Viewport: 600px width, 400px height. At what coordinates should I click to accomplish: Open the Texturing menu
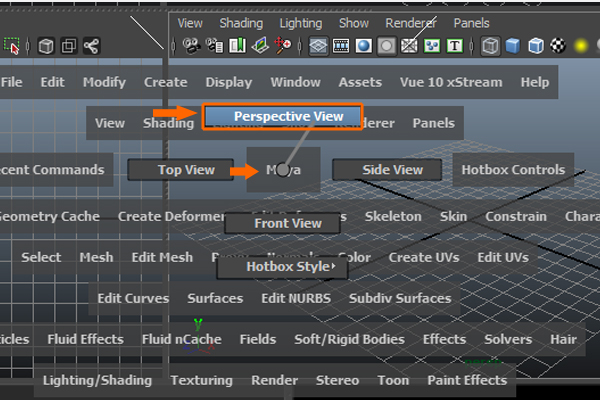[202, 380]
